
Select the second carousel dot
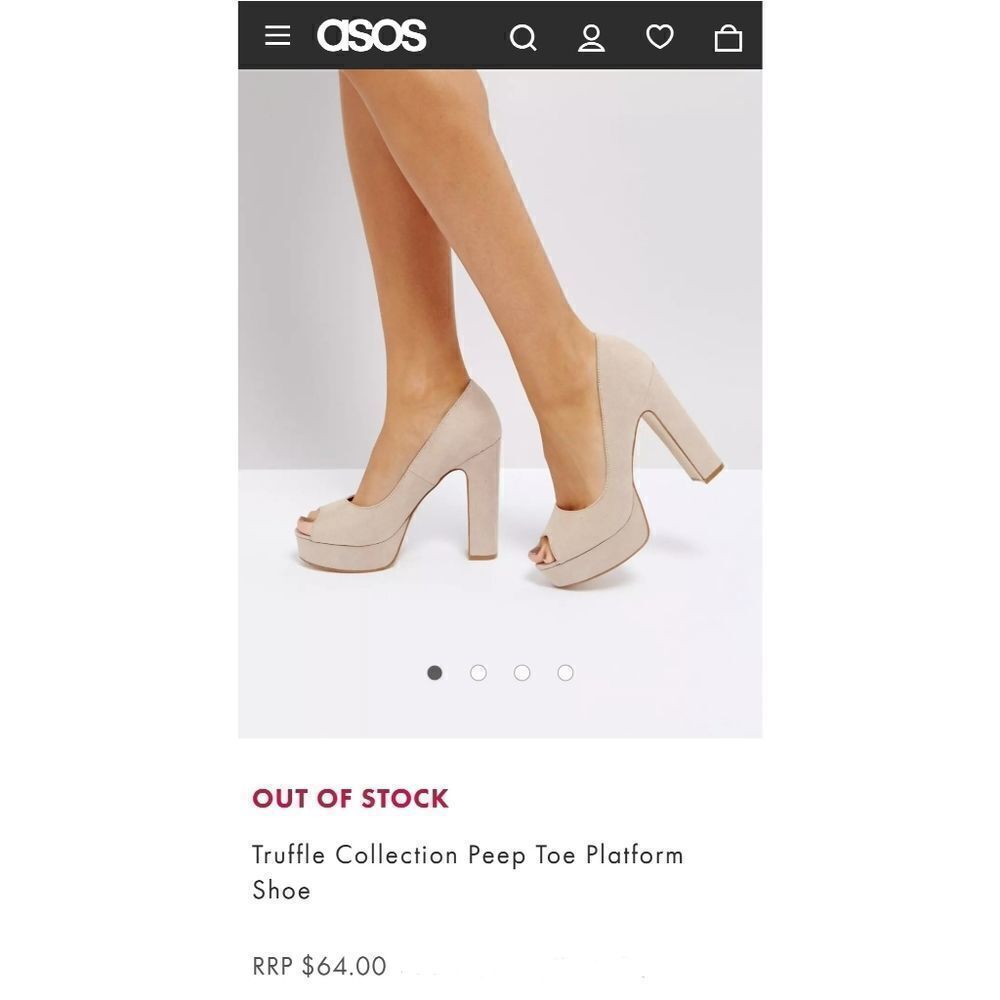(x=478, y=673)
